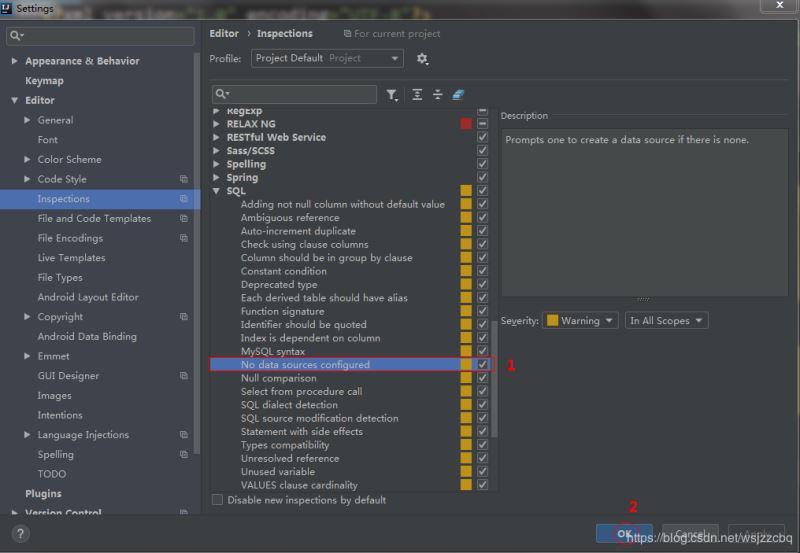Click the profile gear settings icon
800x553 pixels.
point(422,59)
